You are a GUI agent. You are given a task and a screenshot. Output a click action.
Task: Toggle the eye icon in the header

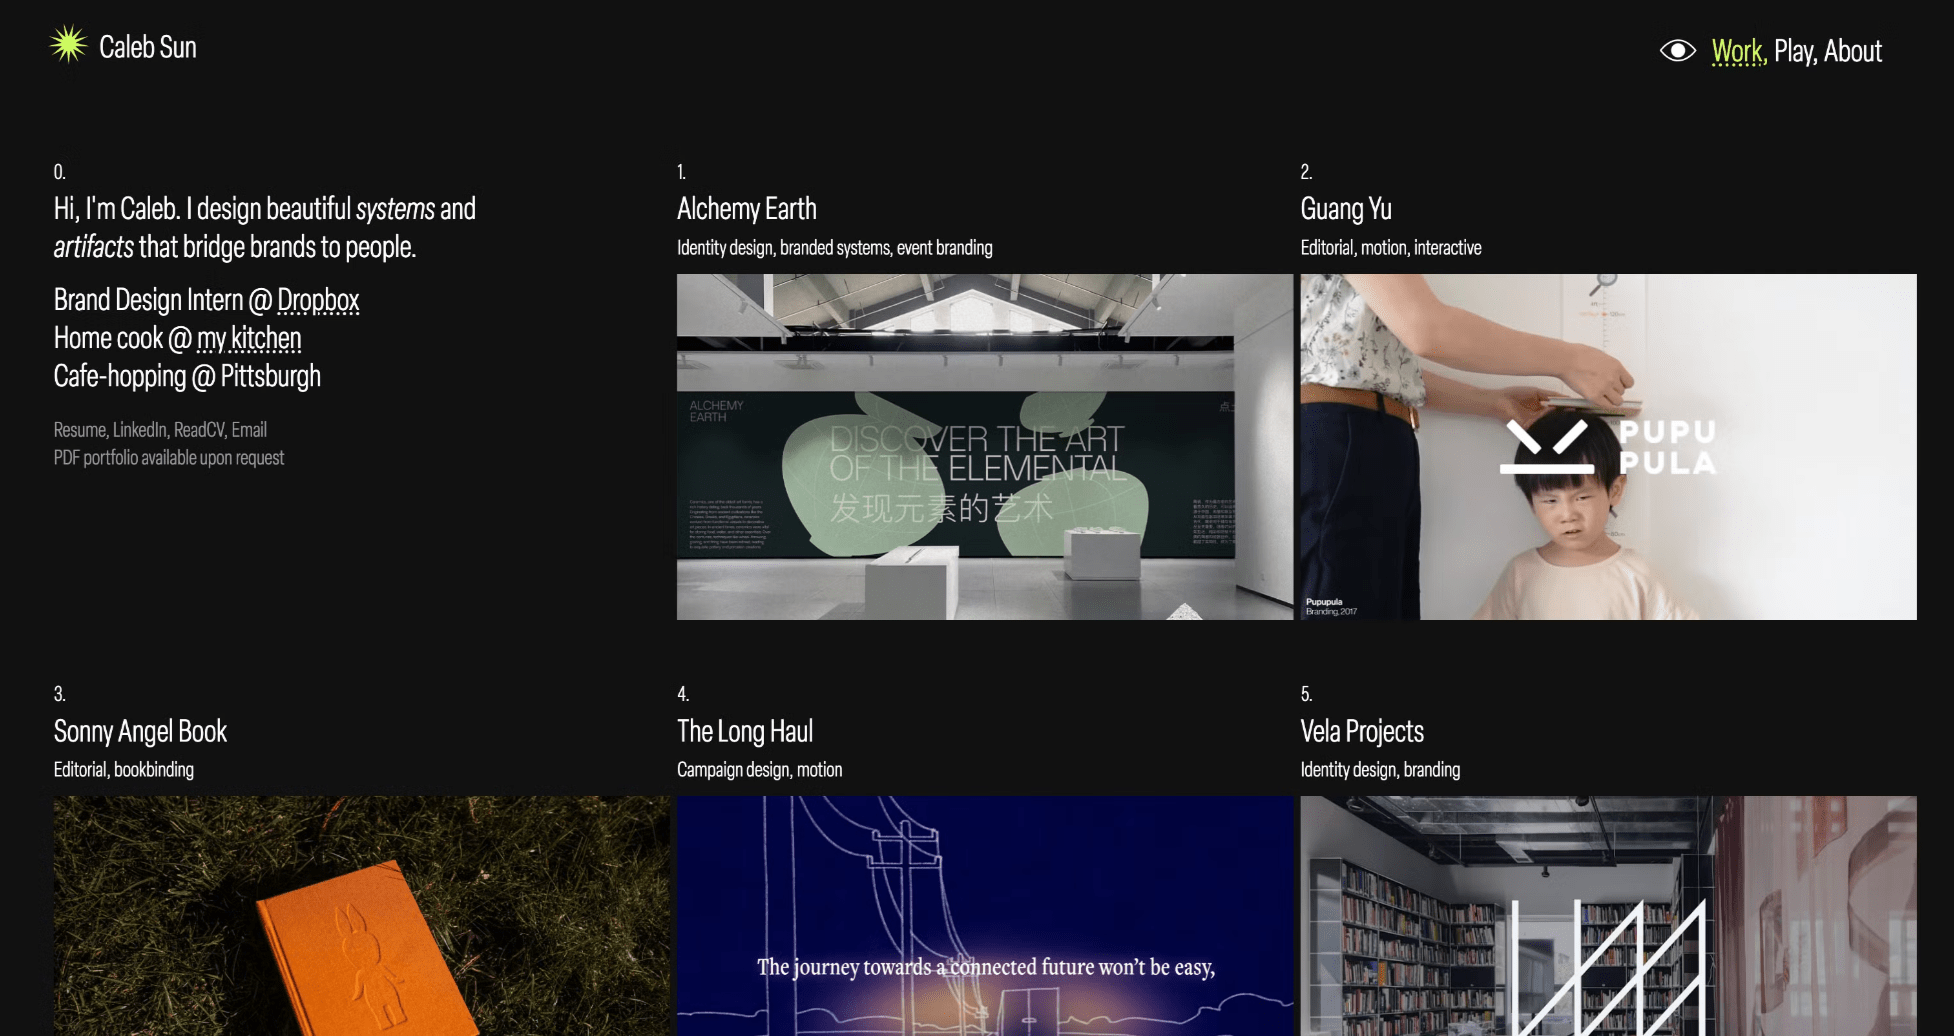(1678, 51)
